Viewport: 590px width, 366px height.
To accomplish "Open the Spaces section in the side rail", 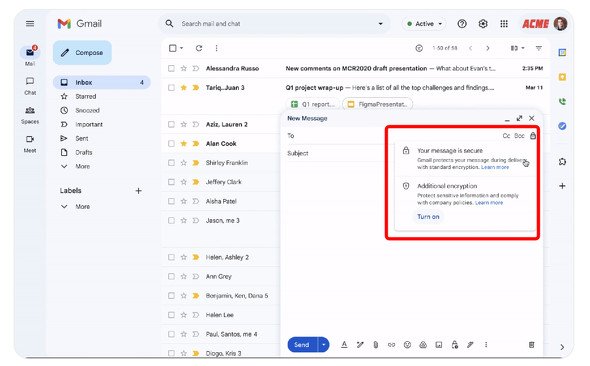I will pos(30,115).
